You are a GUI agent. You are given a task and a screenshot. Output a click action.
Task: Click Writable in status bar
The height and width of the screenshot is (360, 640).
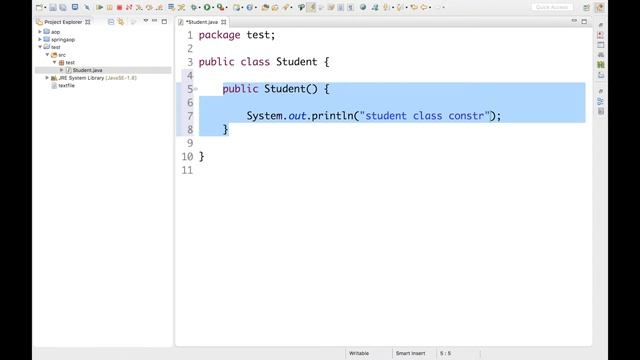point(359,353)
